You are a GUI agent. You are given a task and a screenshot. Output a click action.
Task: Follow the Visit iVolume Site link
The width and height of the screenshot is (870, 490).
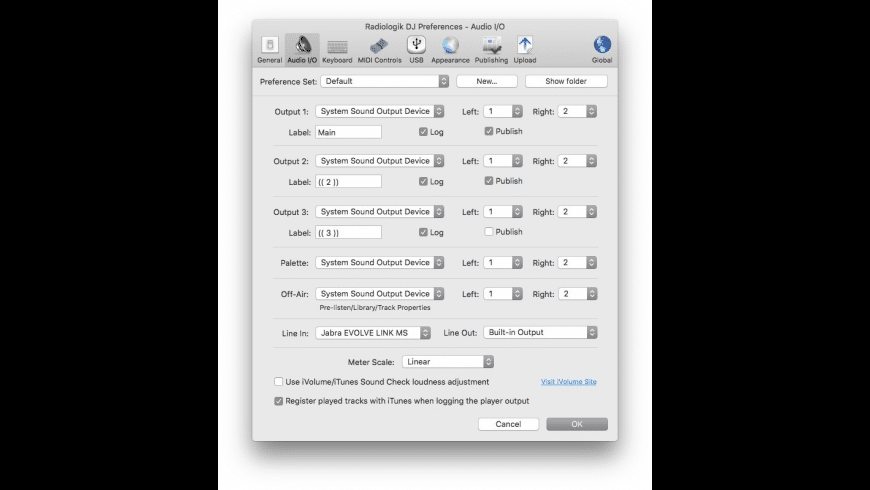569,381
